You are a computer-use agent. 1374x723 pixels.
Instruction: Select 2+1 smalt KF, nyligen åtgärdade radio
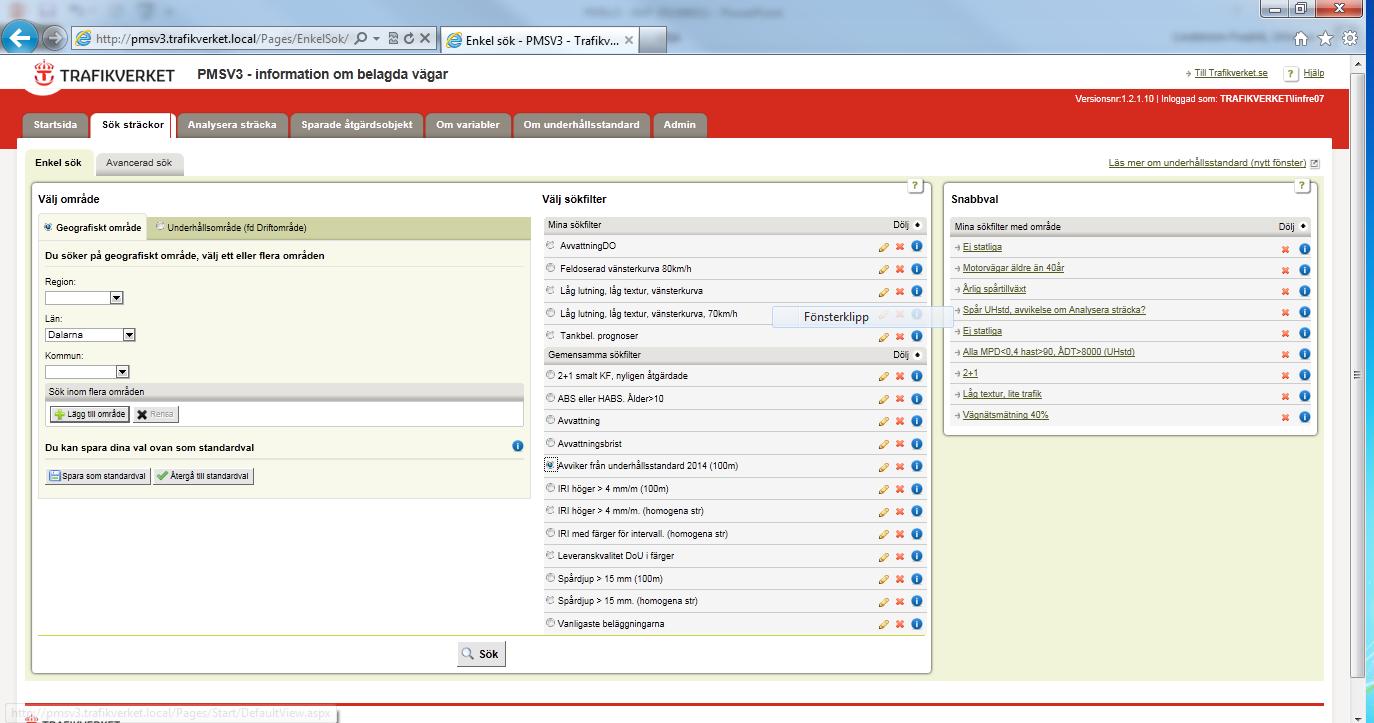tap(550, 375)
